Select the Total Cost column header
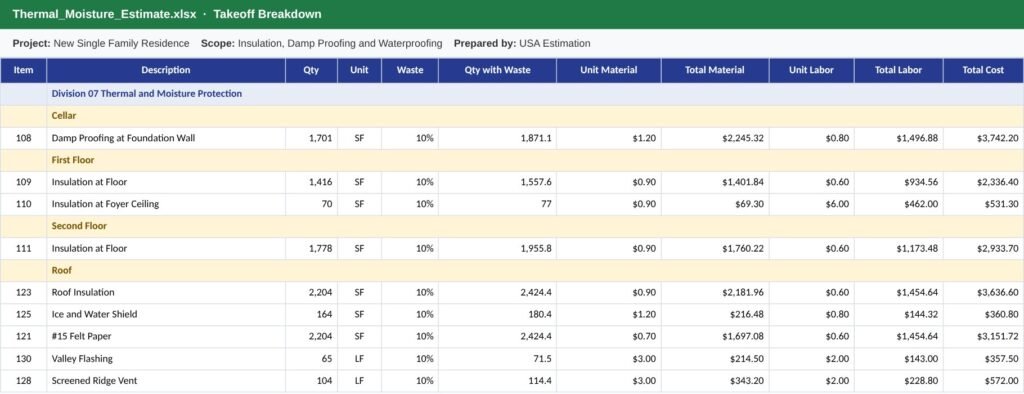 click(984, 71)
